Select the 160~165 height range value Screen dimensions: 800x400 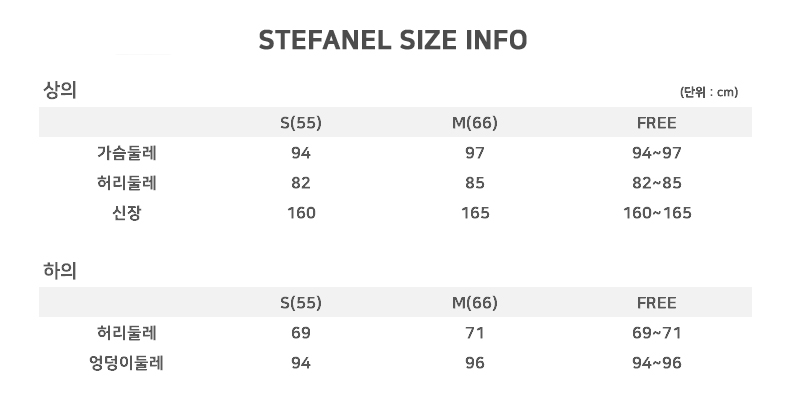pos(657,213)
